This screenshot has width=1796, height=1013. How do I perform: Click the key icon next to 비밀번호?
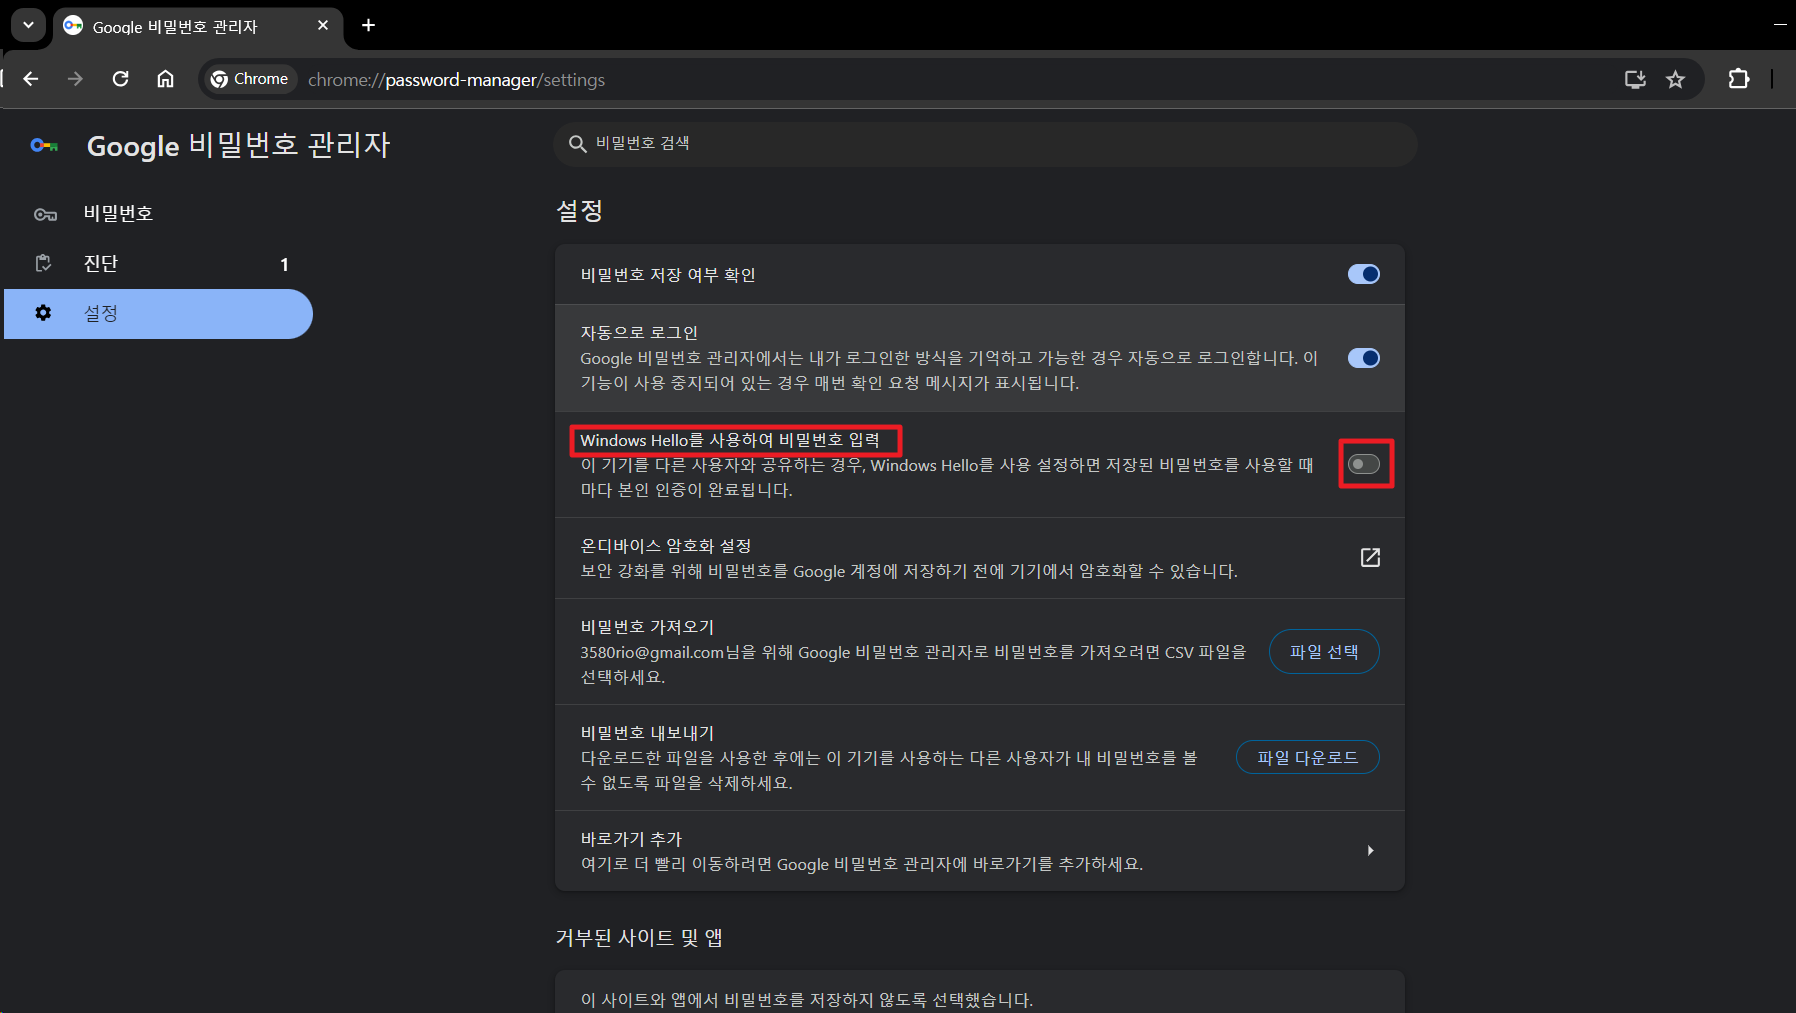point(45,214)
